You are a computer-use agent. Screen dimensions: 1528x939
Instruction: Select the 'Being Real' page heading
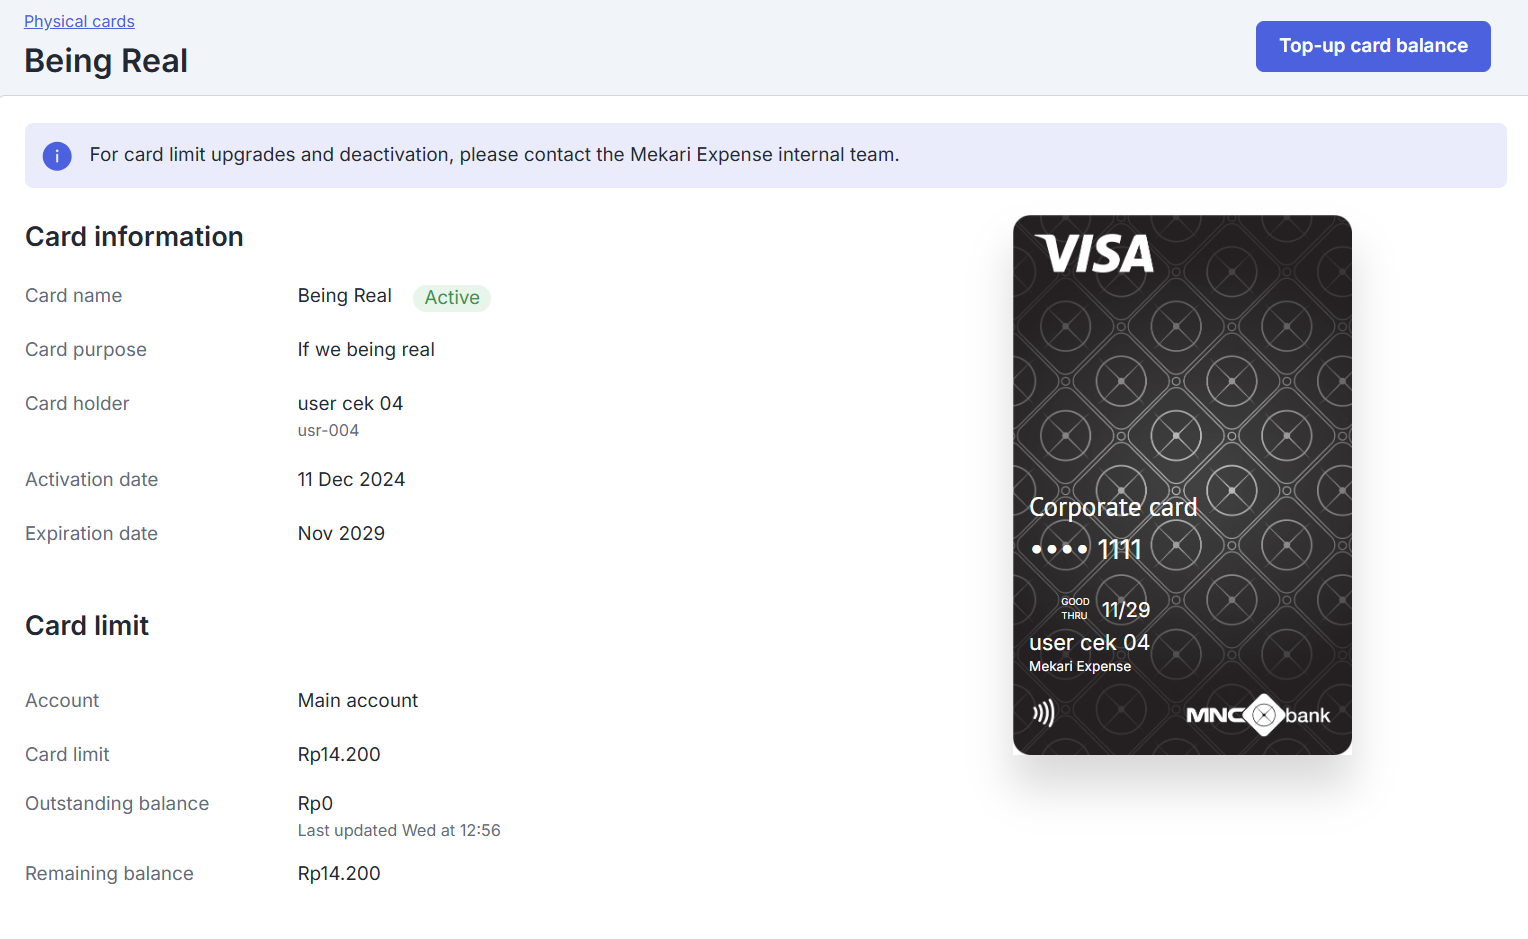(106, 61)
